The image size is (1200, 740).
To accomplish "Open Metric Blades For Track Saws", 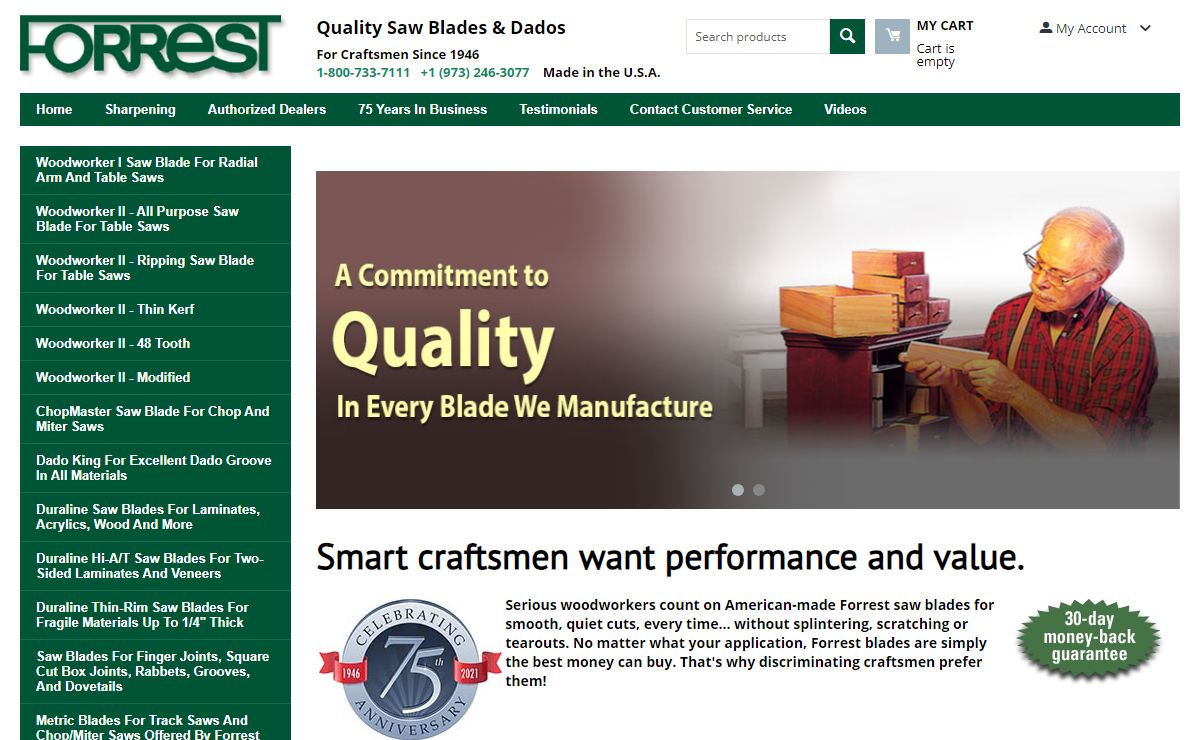I will (155, 724).
